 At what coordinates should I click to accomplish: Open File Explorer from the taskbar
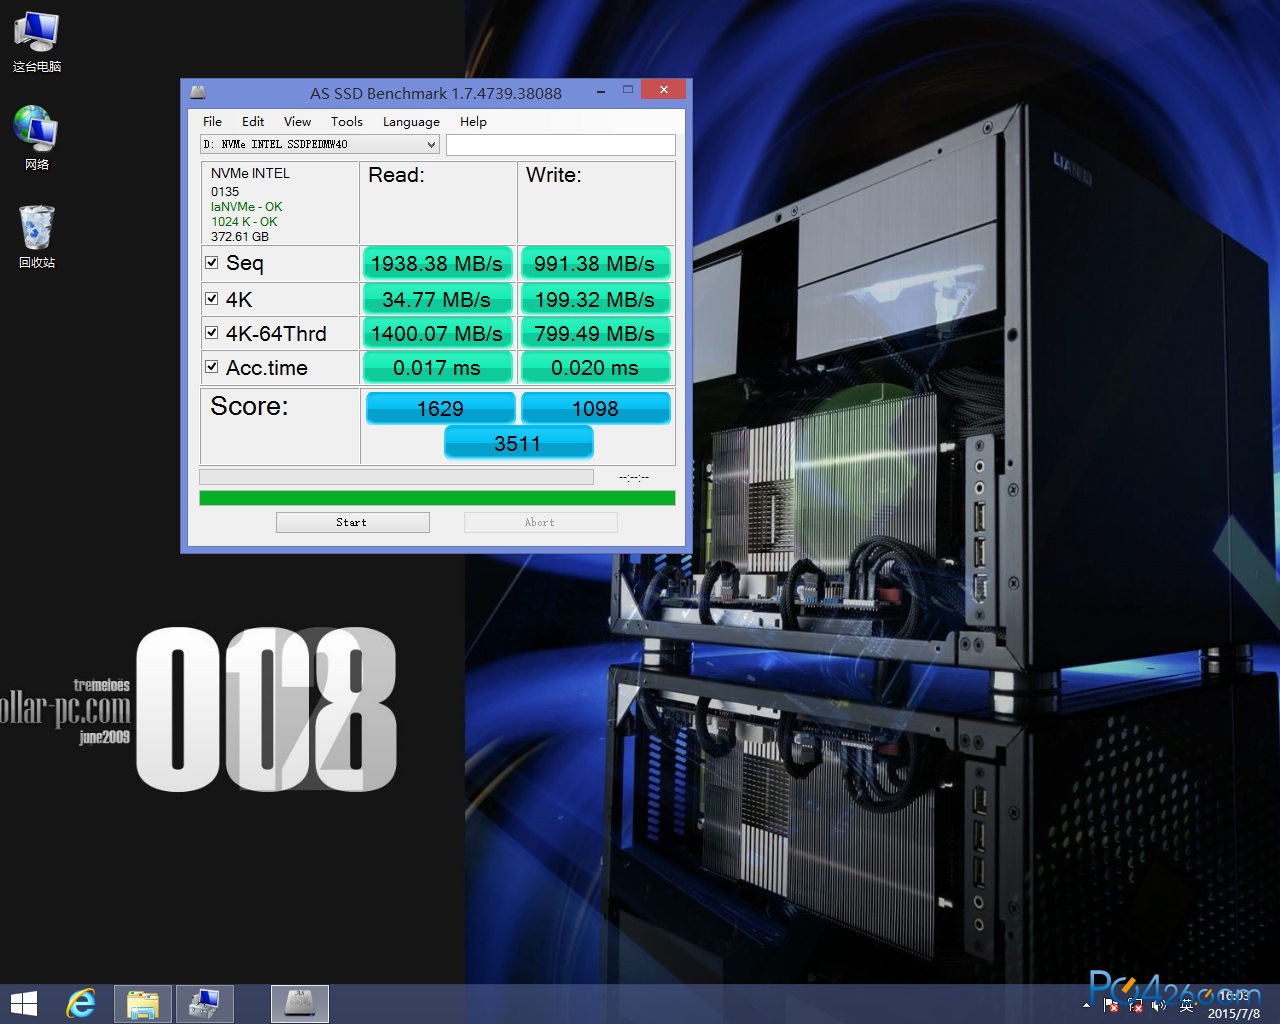[143, 1004]
